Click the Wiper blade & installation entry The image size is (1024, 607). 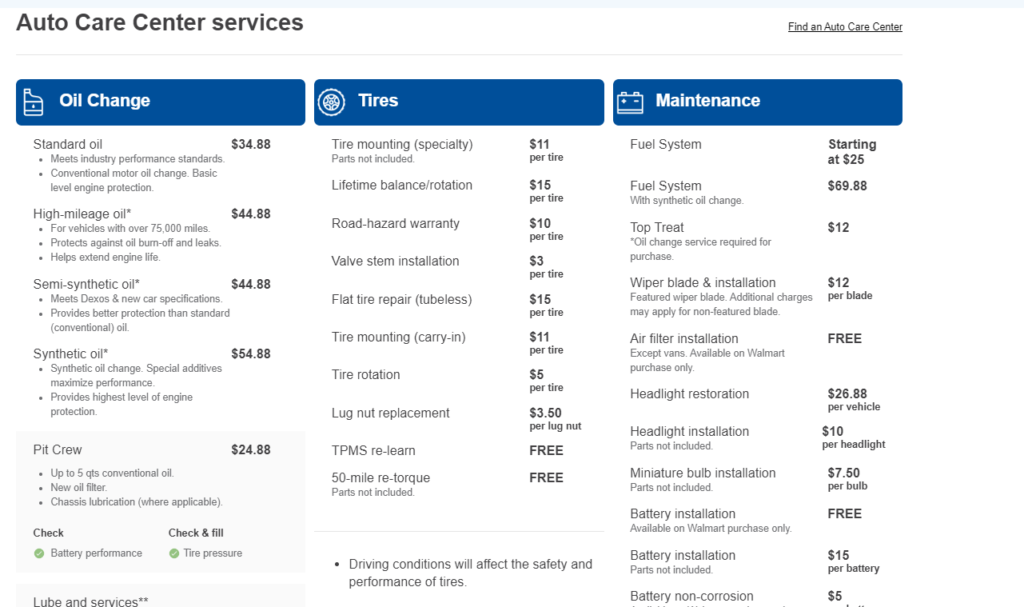tap(703, 283)
